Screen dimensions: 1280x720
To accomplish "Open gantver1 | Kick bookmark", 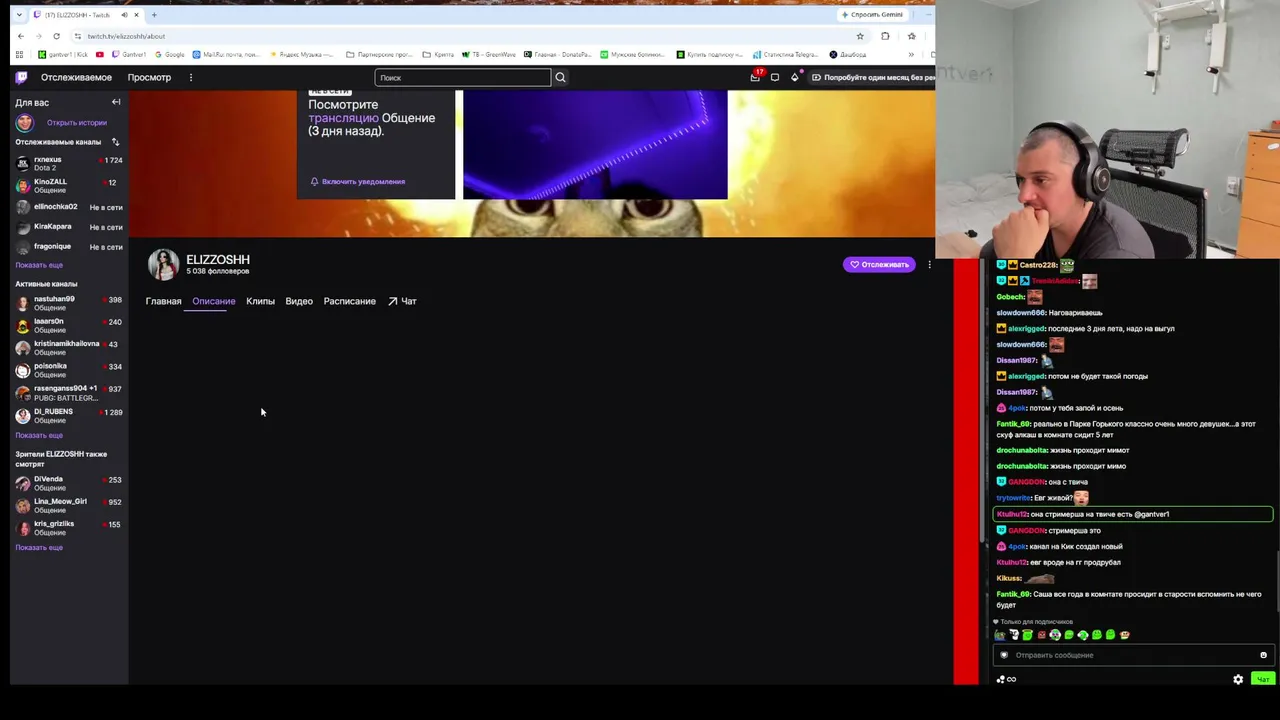I will (x=61, y=55).
